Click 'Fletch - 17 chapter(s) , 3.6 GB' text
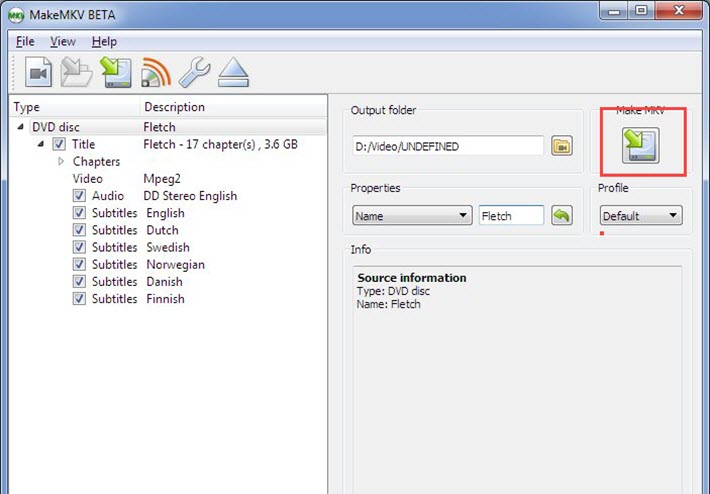This screenshot has width=710, height=494. point(220,144)
